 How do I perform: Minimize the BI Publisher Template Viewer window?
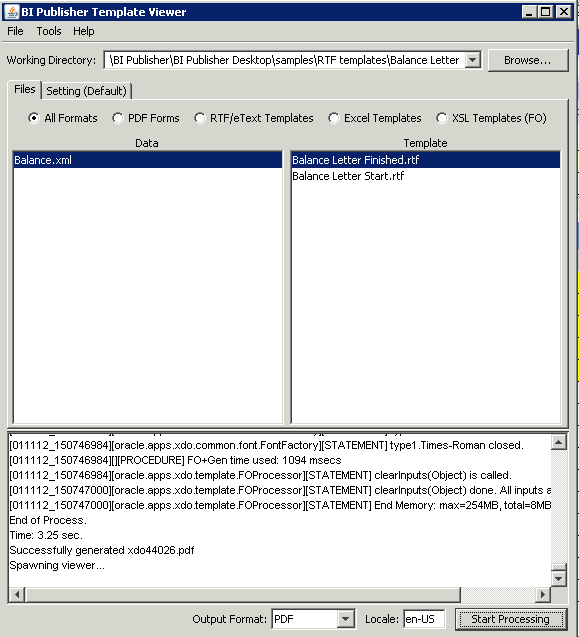click(x=529, y=12)
